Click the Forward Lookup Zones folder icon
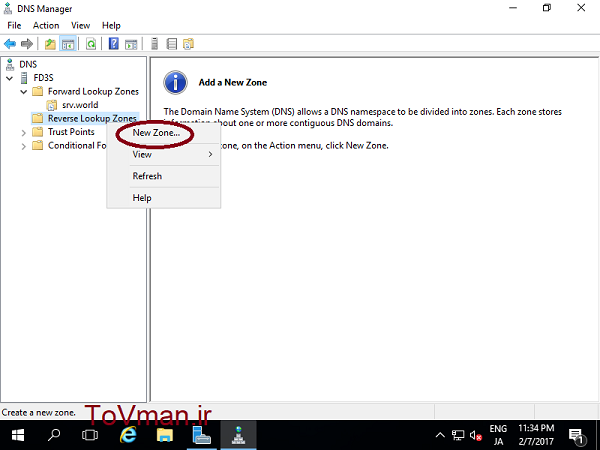Screen dimensions: 600x450 coord(38,91)
